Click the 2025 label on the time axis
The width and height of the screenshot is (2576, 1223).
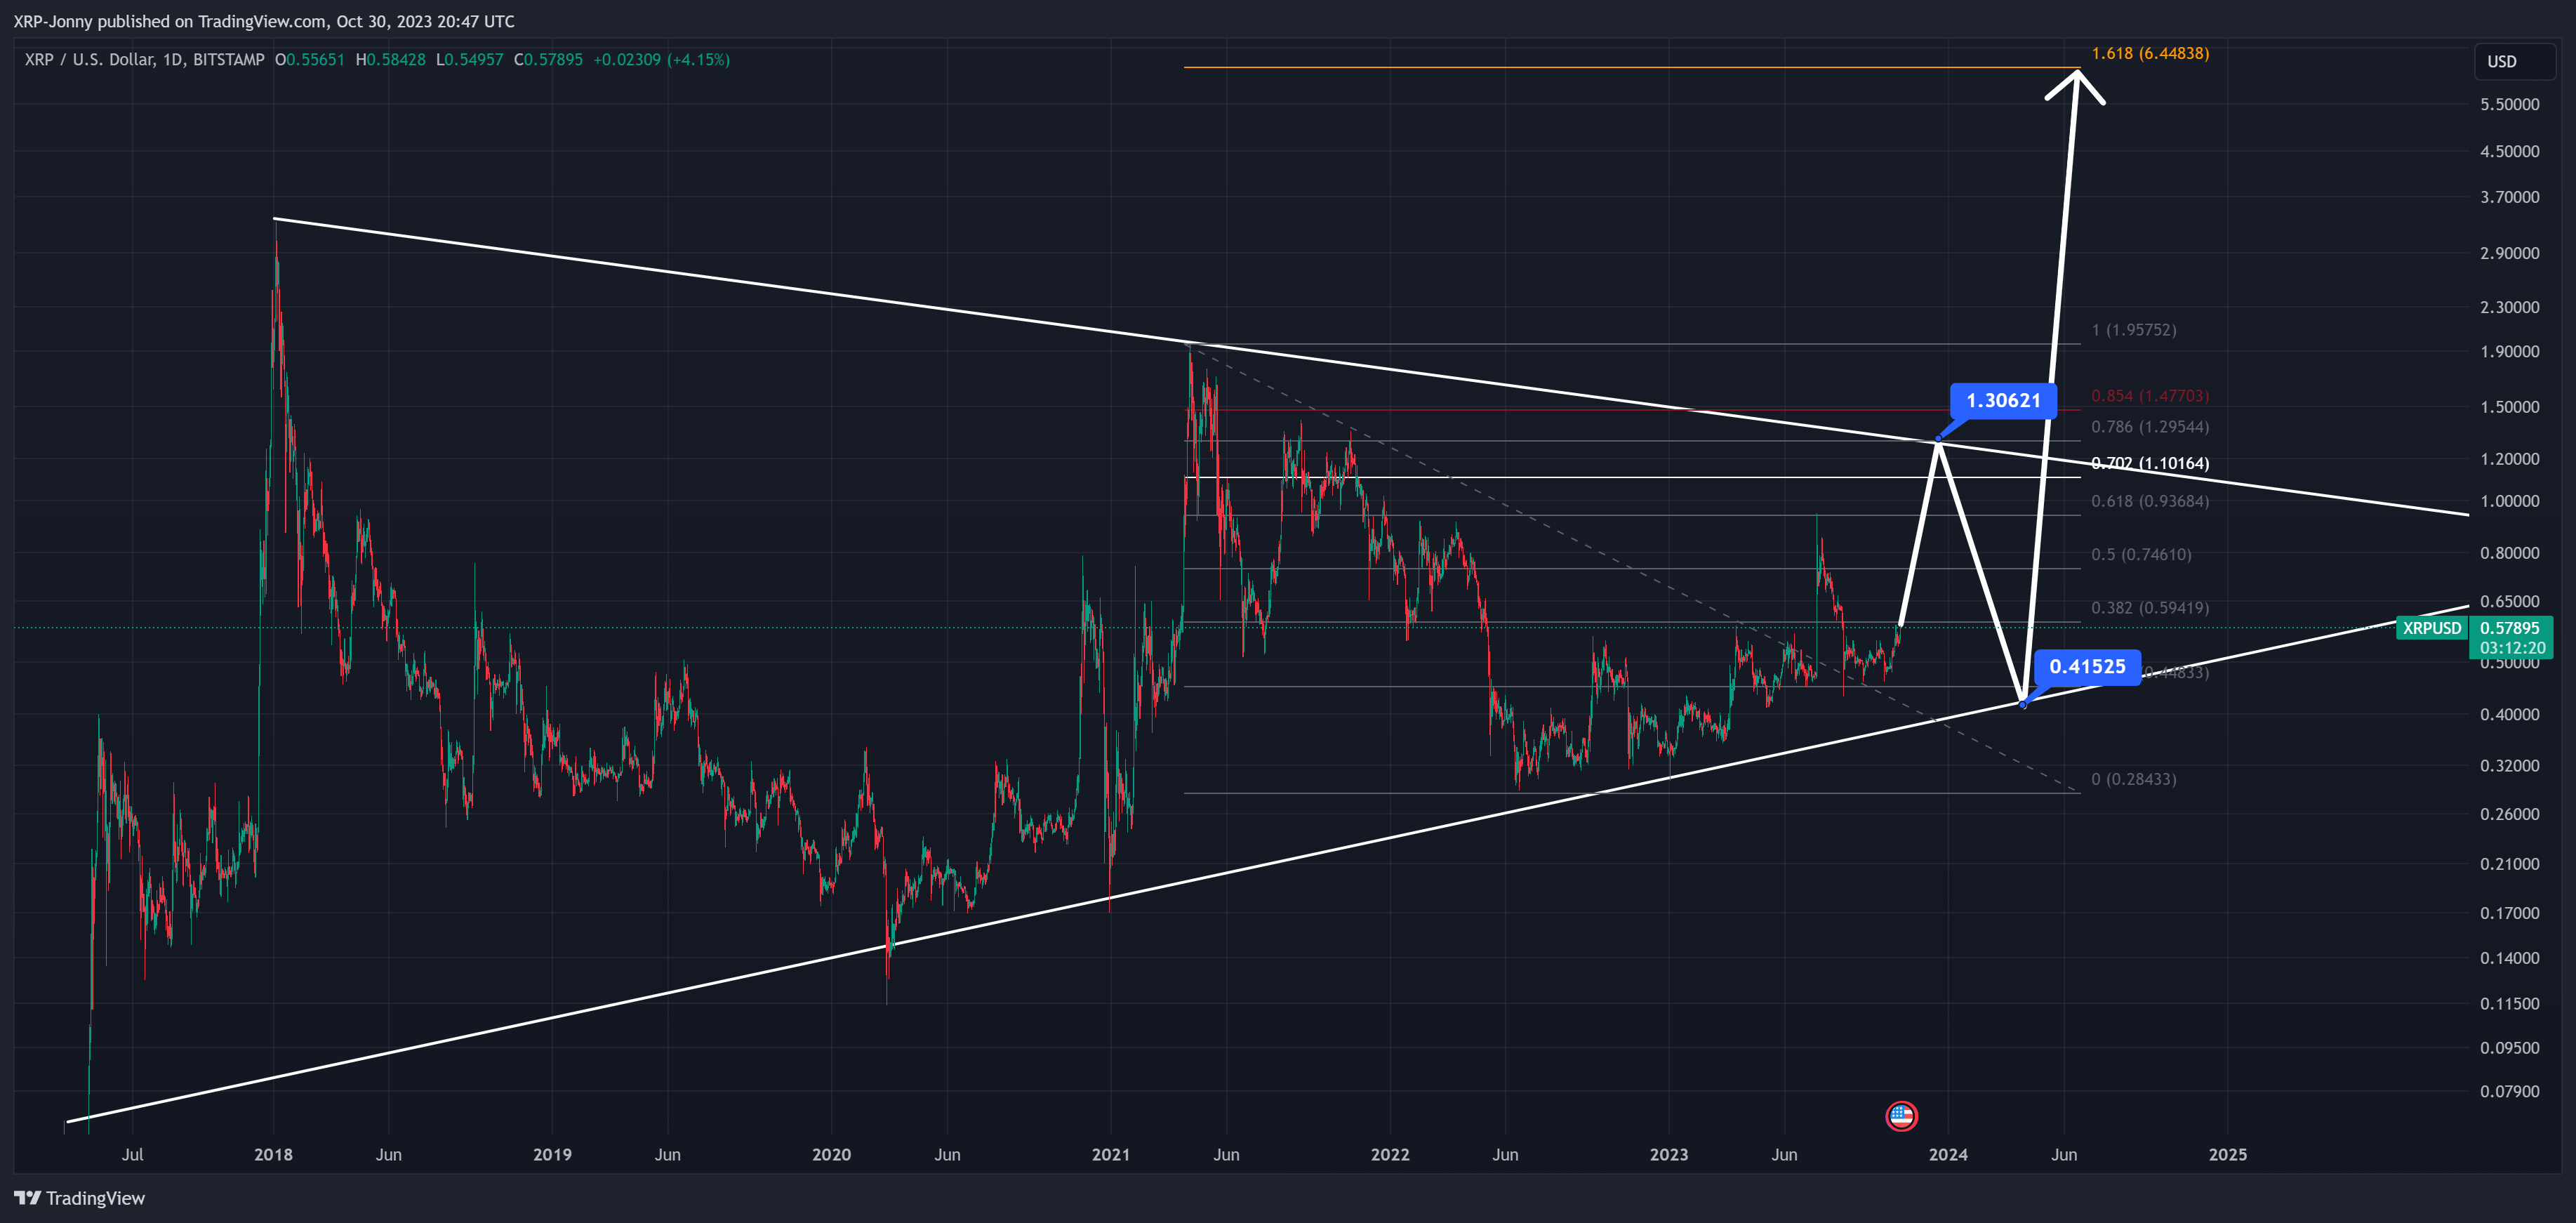pos(2227,1154)
